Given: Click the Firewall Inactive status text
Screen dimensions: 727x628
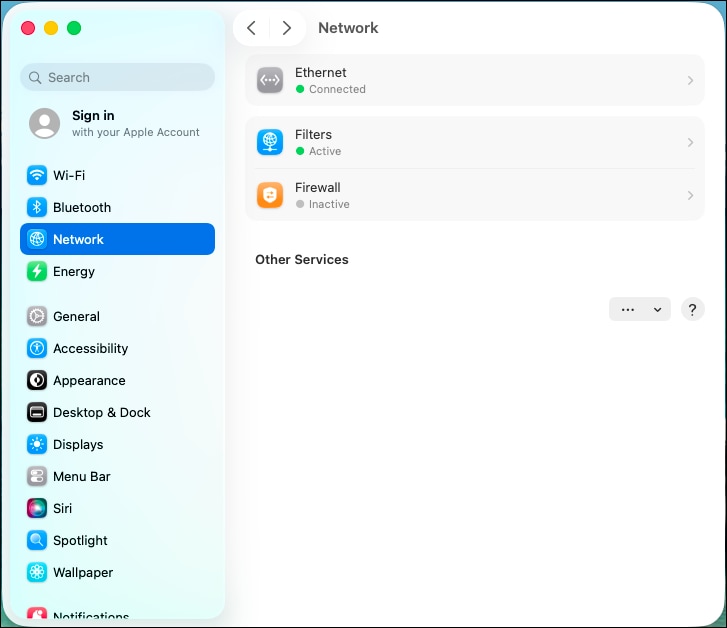Looking at the screenshot, I should coord(329,204).
